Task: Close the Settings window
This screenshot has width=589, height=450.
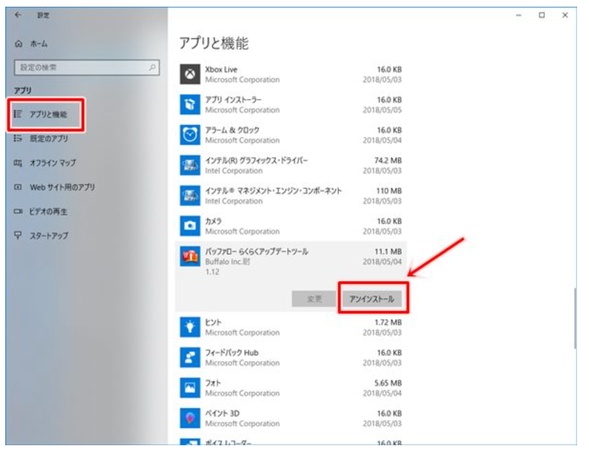Action: click(565, 15)
